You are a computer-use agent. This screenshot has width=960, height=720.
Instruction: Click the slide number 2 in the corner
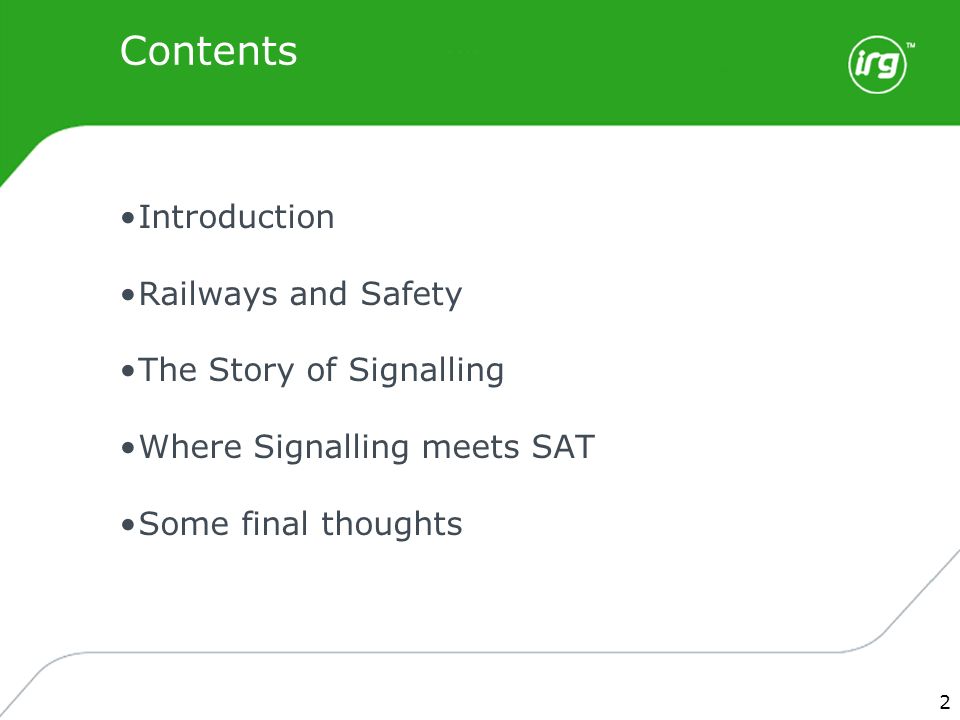click(x=945, y=702)
